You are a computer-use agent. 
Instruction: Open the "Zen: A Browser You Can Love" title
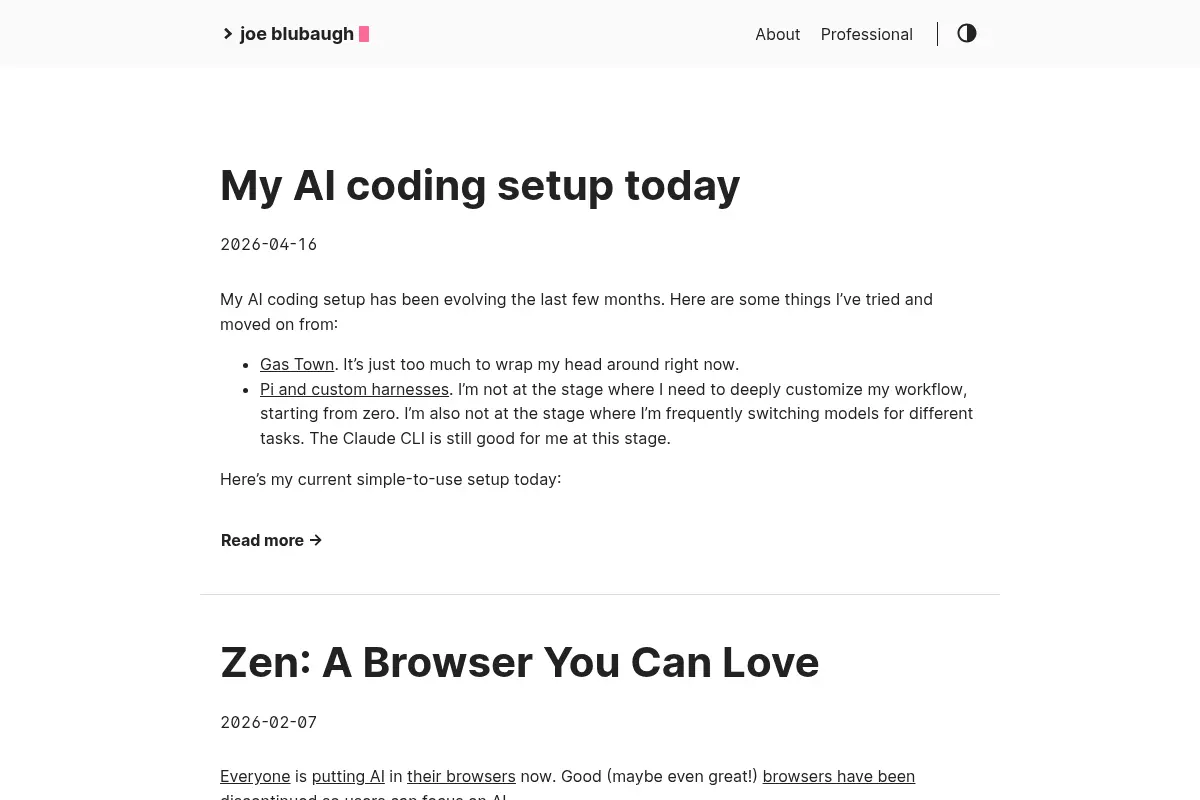[x=519, y=662]
